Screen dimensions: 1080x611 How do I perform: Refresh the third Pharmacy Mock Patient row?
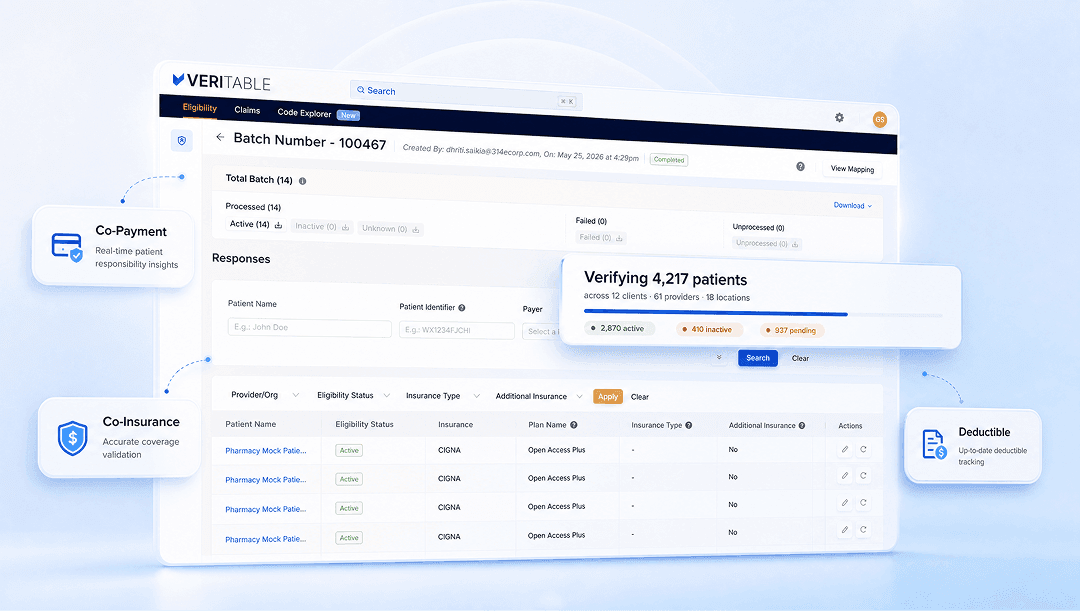click(x=863, y=503)
